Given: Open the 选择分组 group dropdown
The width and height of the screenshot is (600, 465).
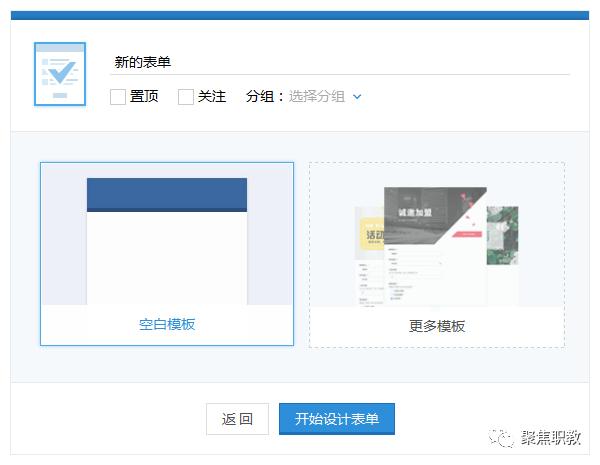Looking at the screenshot, I should (324, 96).
